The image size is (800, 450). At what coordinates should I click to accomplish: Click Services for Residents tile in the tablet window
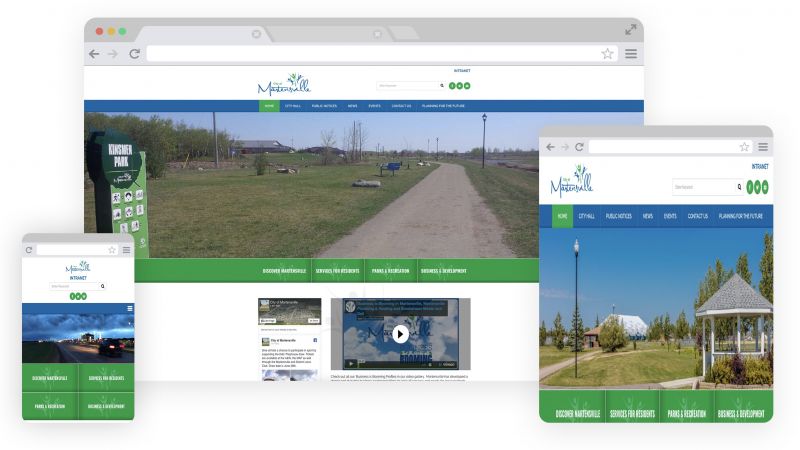click(x=632, y=407)
